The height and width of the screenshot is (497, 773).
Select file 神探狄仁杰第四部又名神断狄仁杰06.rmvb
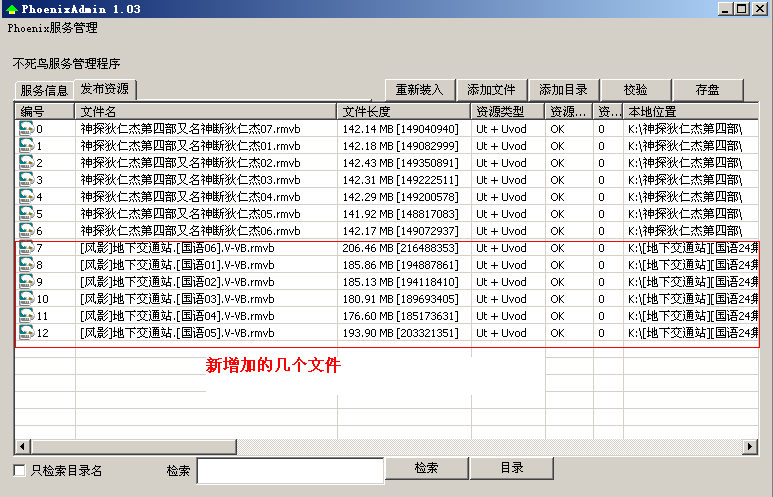tap(190, 231)
